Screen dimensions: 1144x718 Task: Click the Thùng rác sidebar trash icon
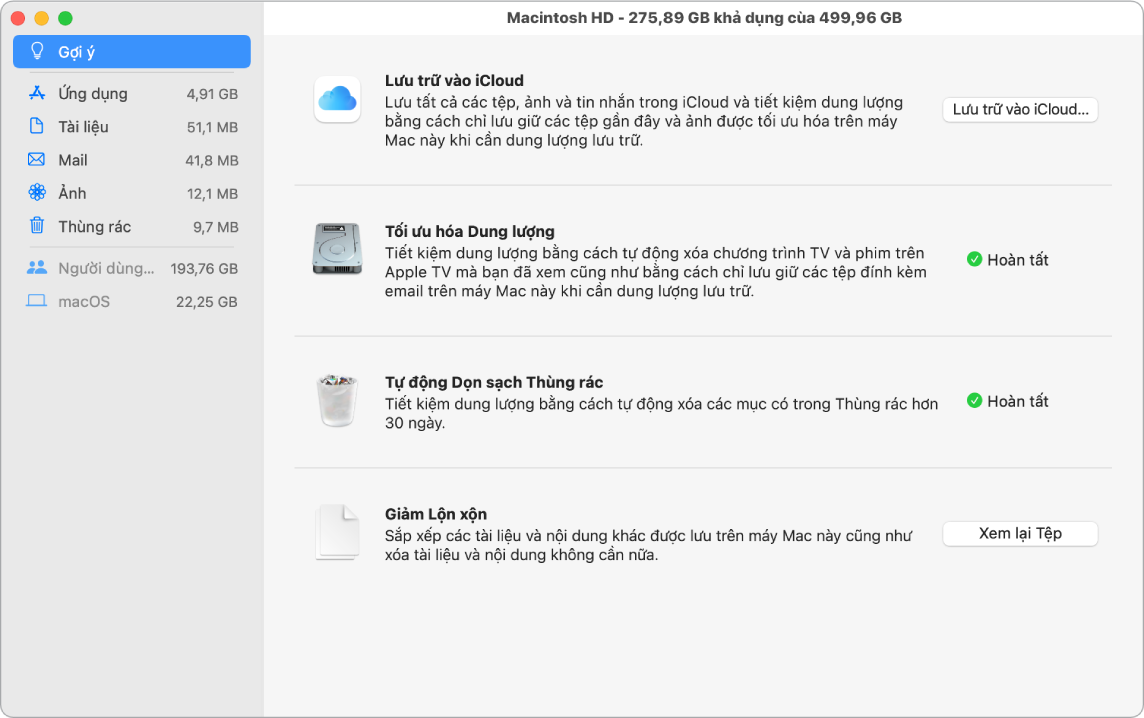tap(35, 226)
